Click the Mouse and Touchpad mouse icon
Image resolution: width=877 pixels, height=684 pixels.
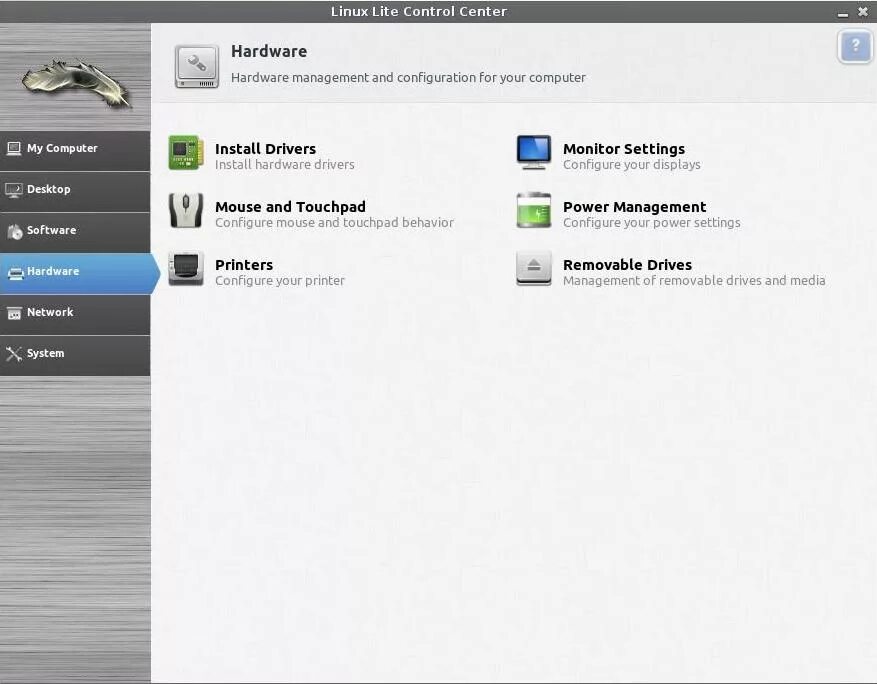pos(186,210)
